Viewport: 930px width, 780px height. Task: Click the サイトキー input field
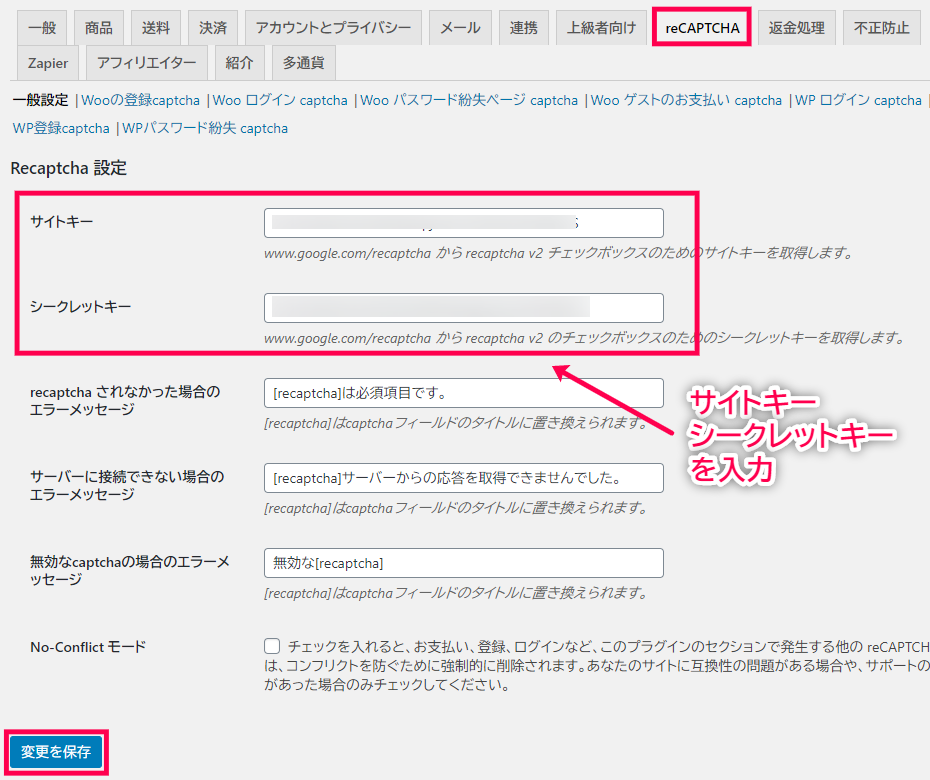pos(463,223)
